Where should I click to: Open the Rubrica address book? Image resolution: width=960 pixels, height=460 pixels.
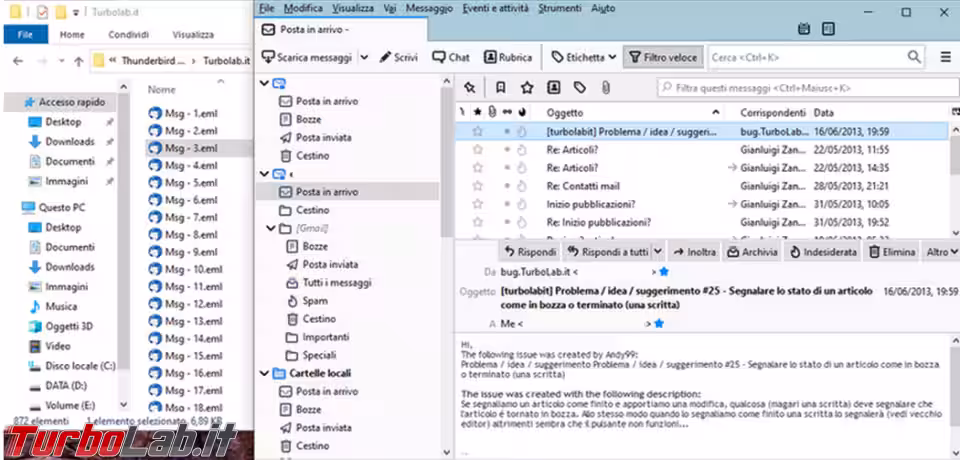(507, 57)
